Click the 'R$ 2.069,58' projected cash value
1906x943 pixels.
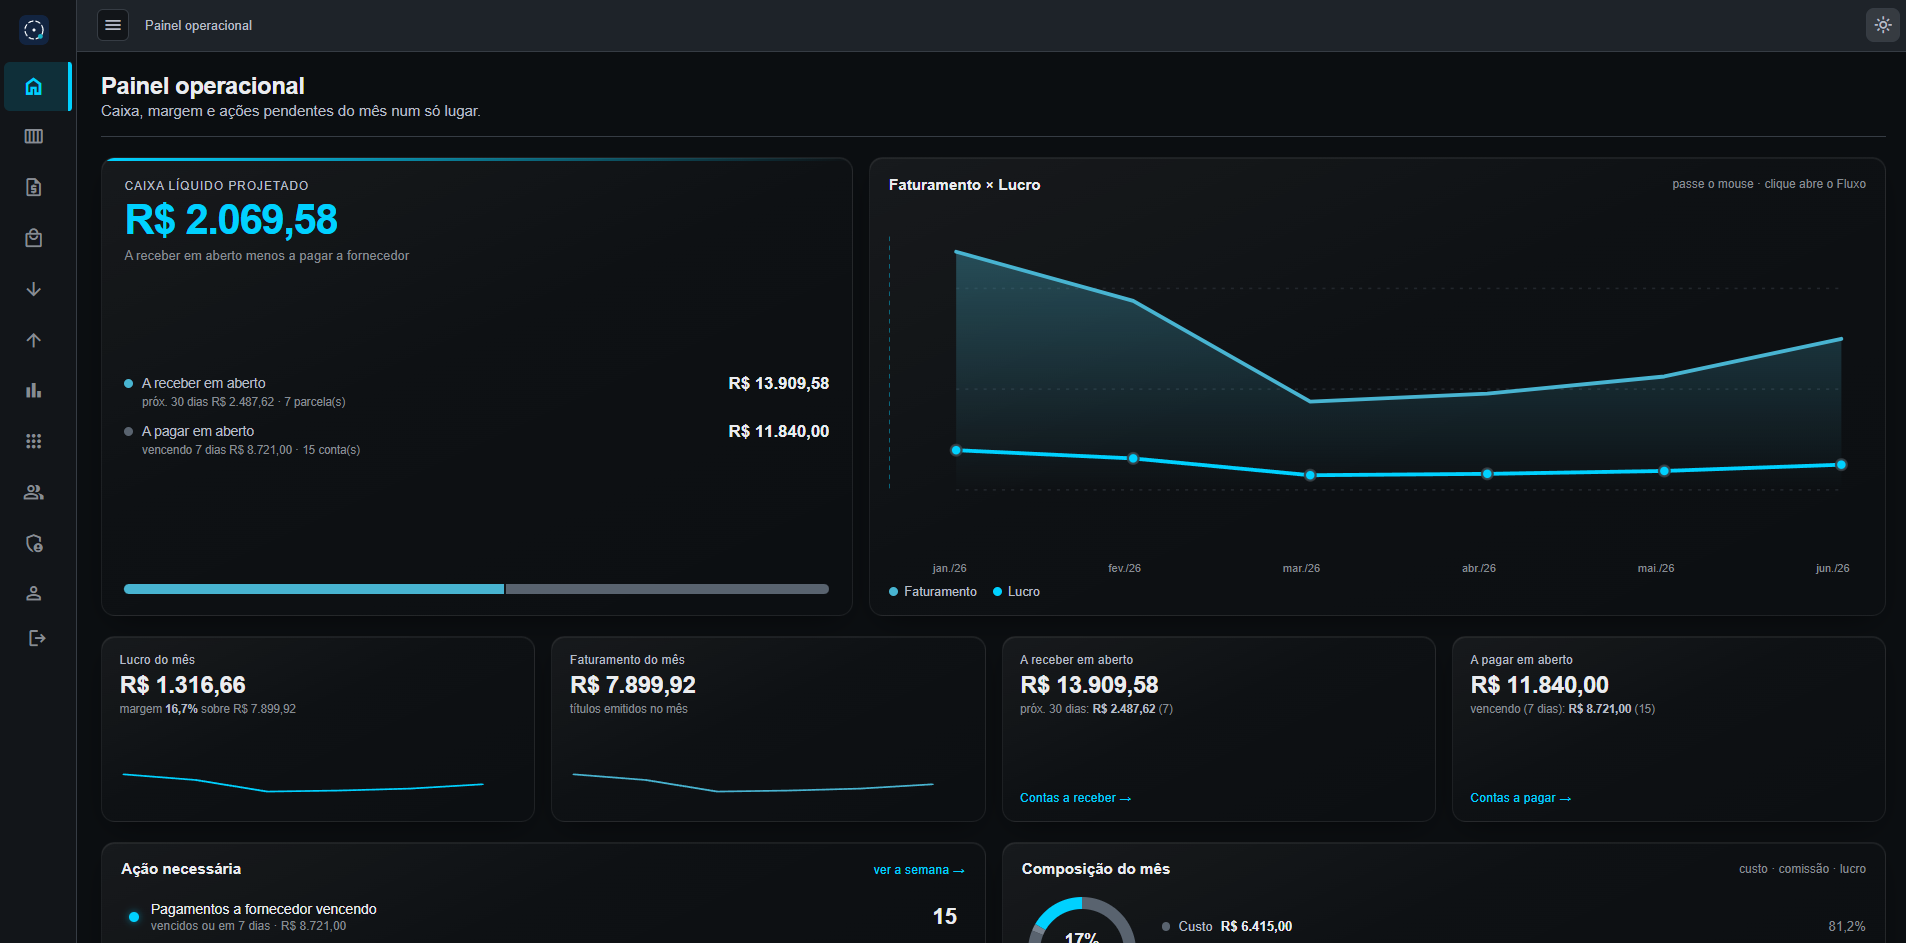[231, 220]
